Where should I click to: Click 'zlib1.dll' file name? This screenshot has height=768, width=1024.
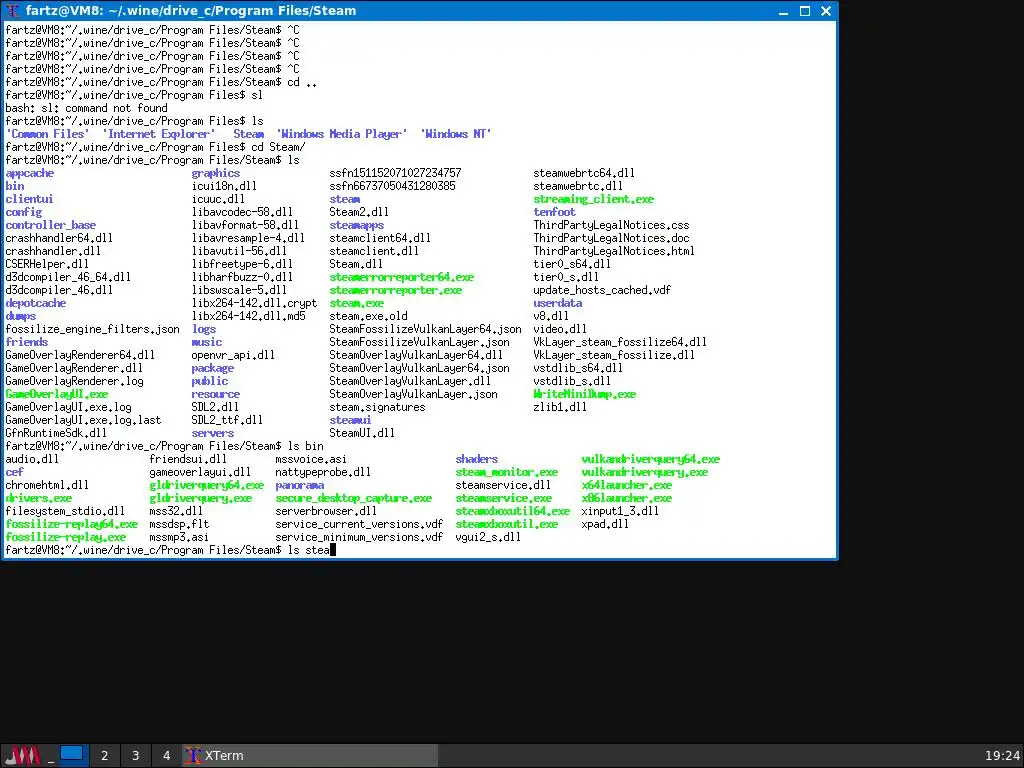coord(560,408)
